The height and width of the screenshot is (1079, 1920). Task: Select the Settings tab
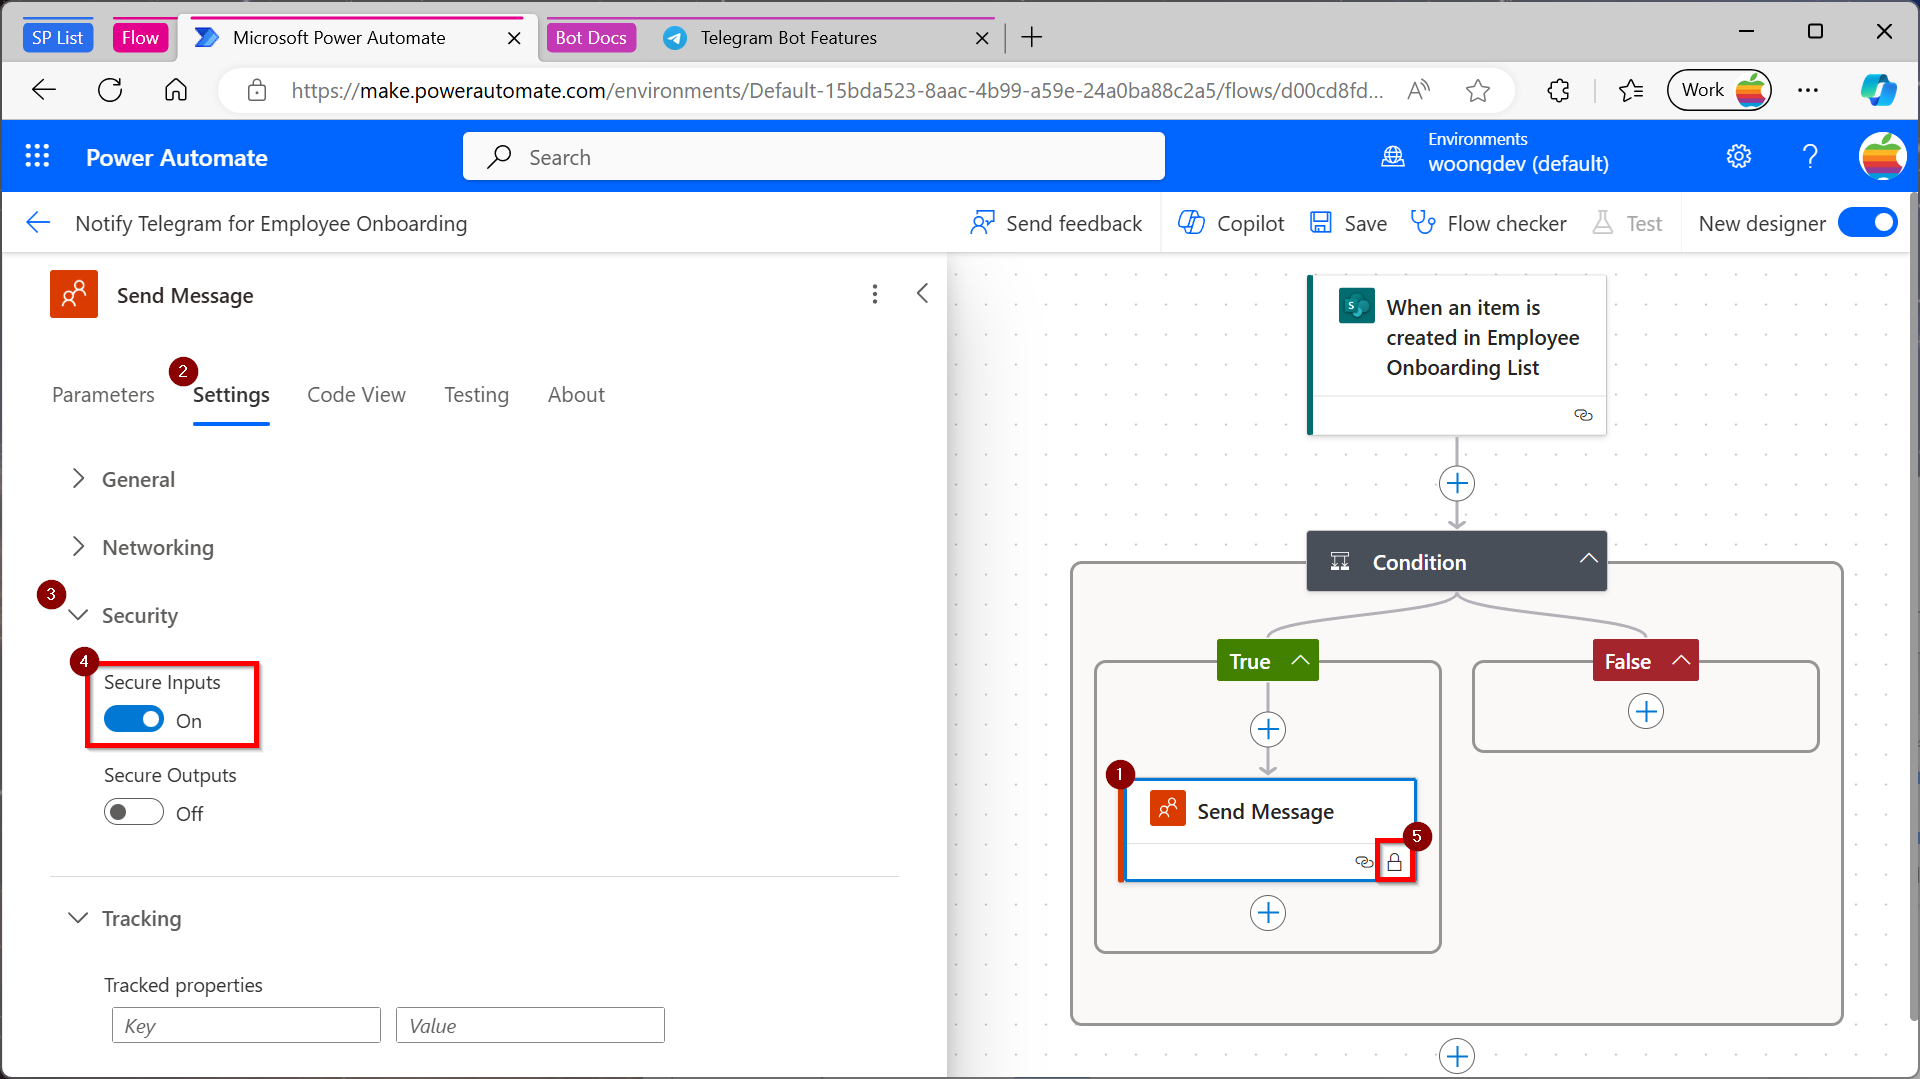pyautogui.click(x=231, y=395)
